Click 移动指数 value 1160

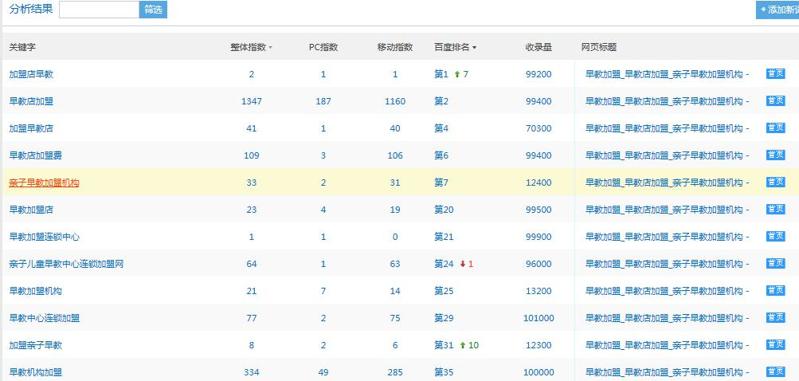point(395,101)
